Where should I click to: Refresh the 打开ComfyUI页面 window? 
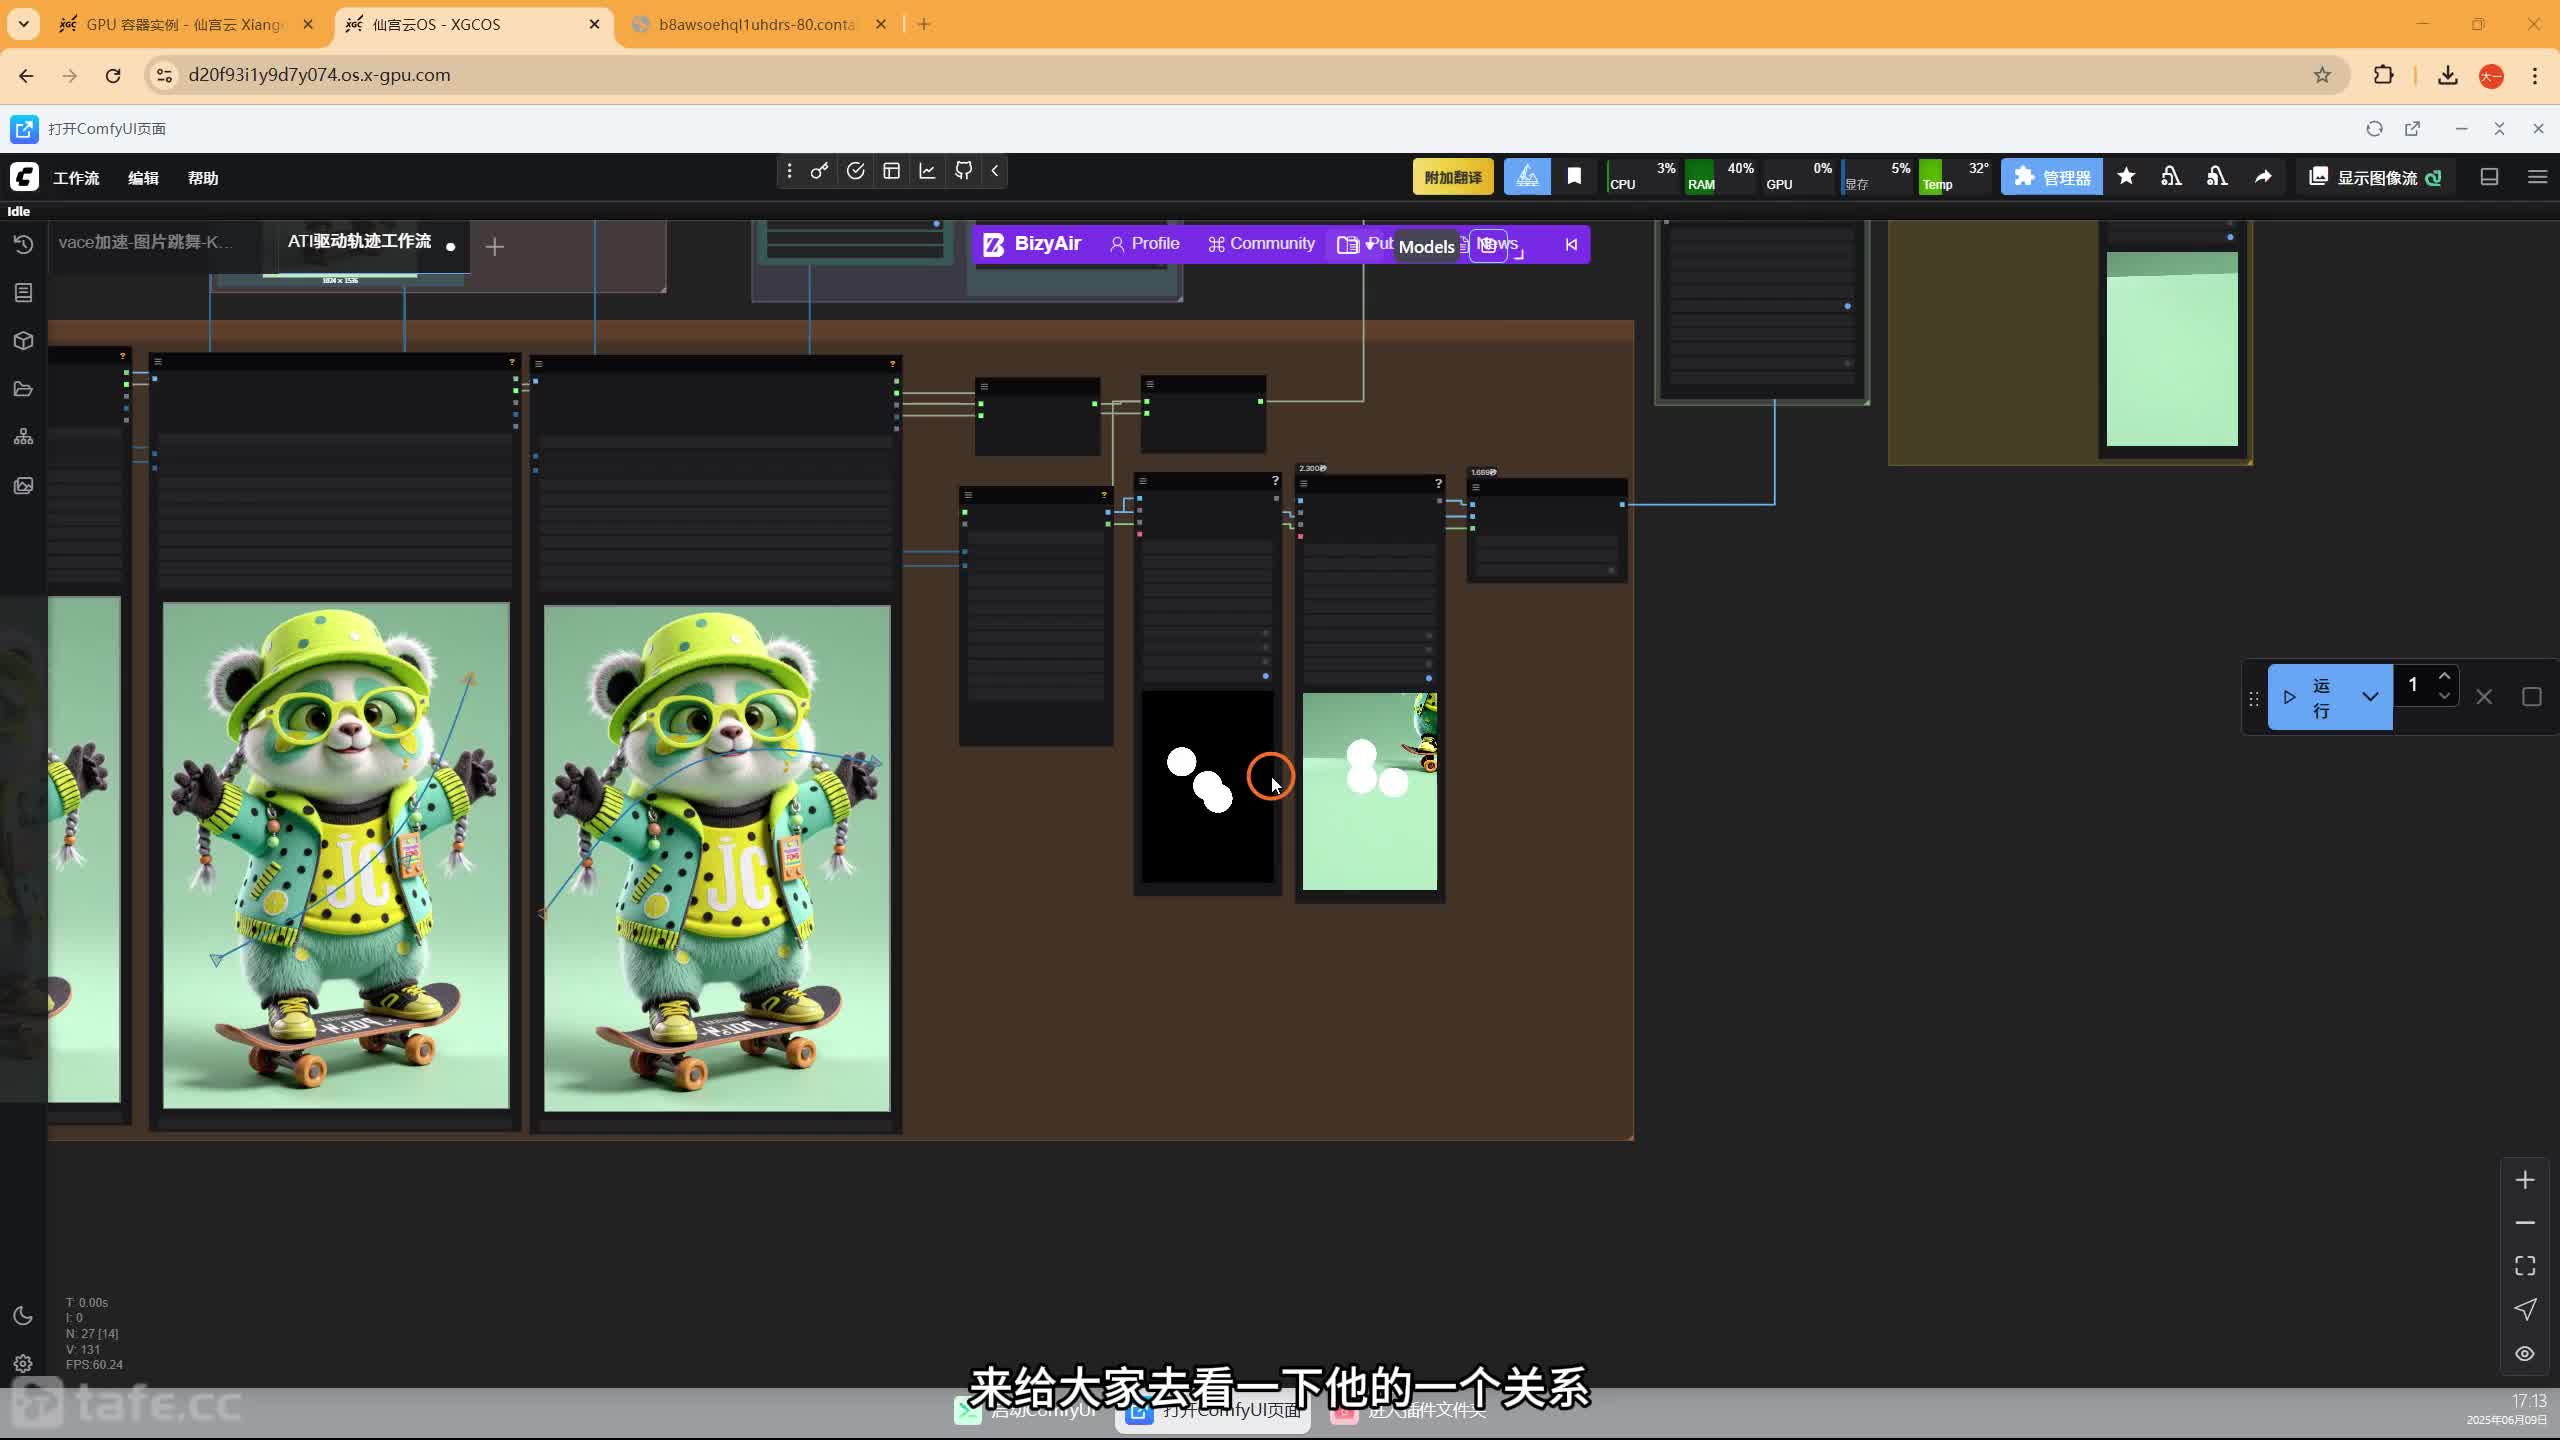point(2374,128)
